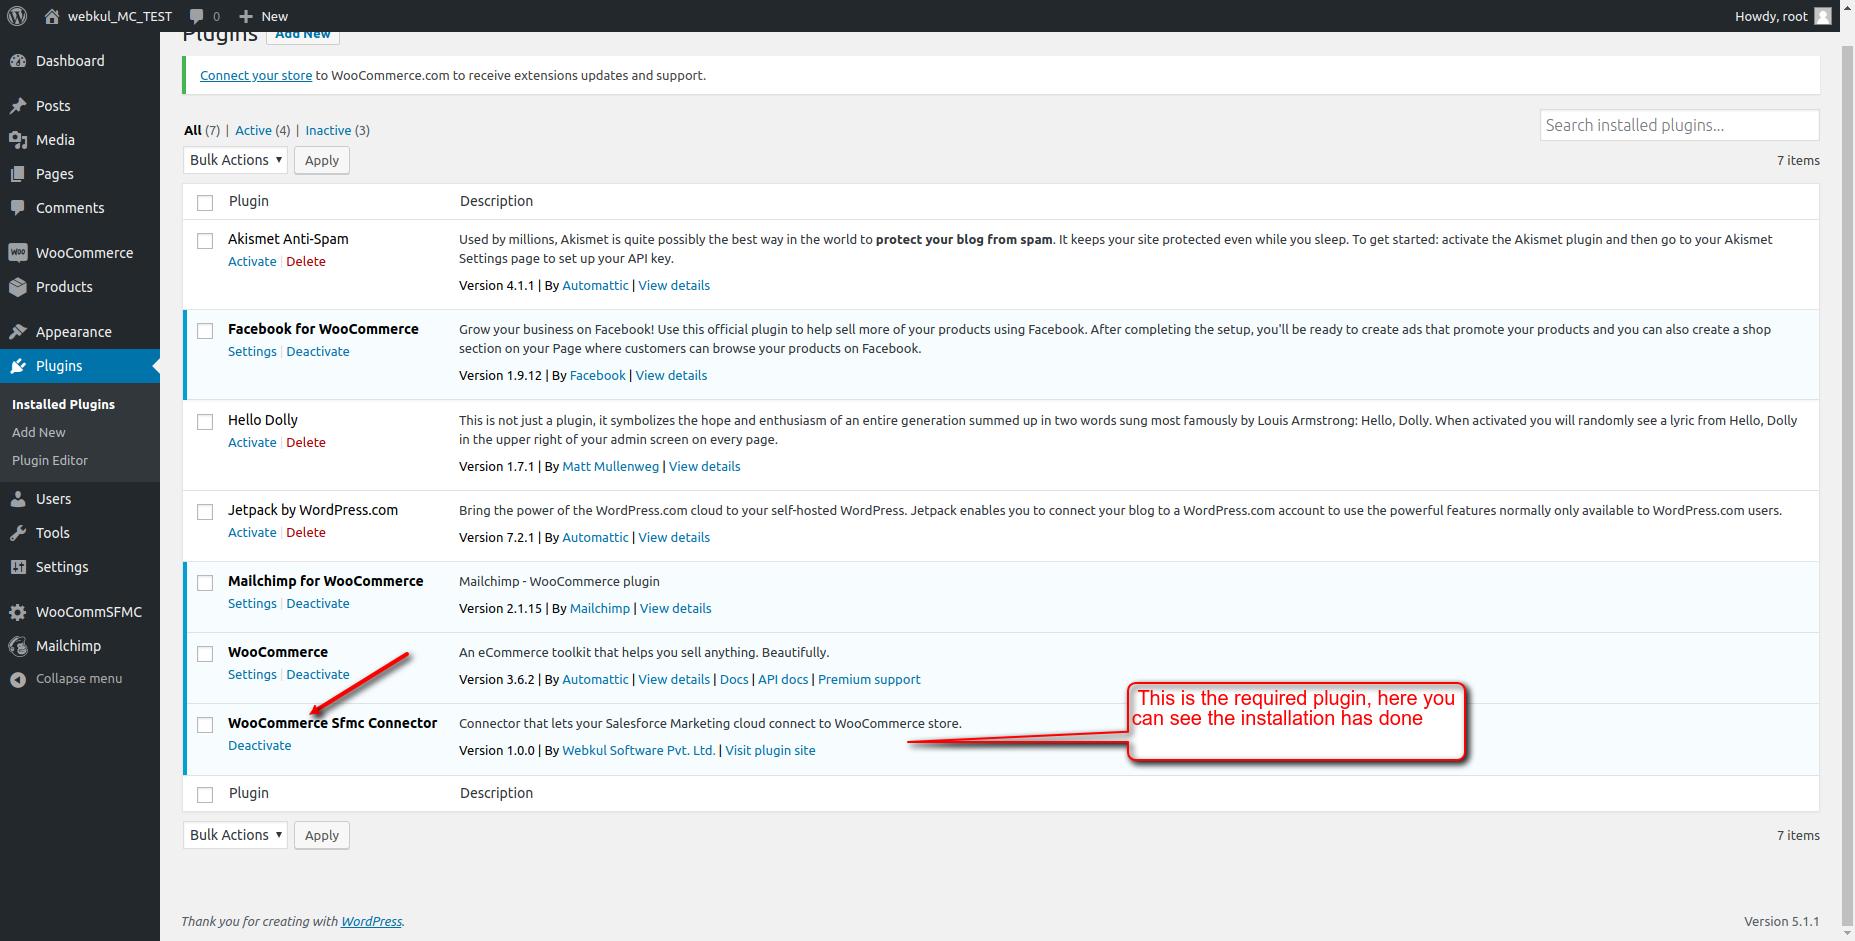Viewport: 1855px width, 941px height.
Task: Click the Products box icon
Action: tap(18, 287)
